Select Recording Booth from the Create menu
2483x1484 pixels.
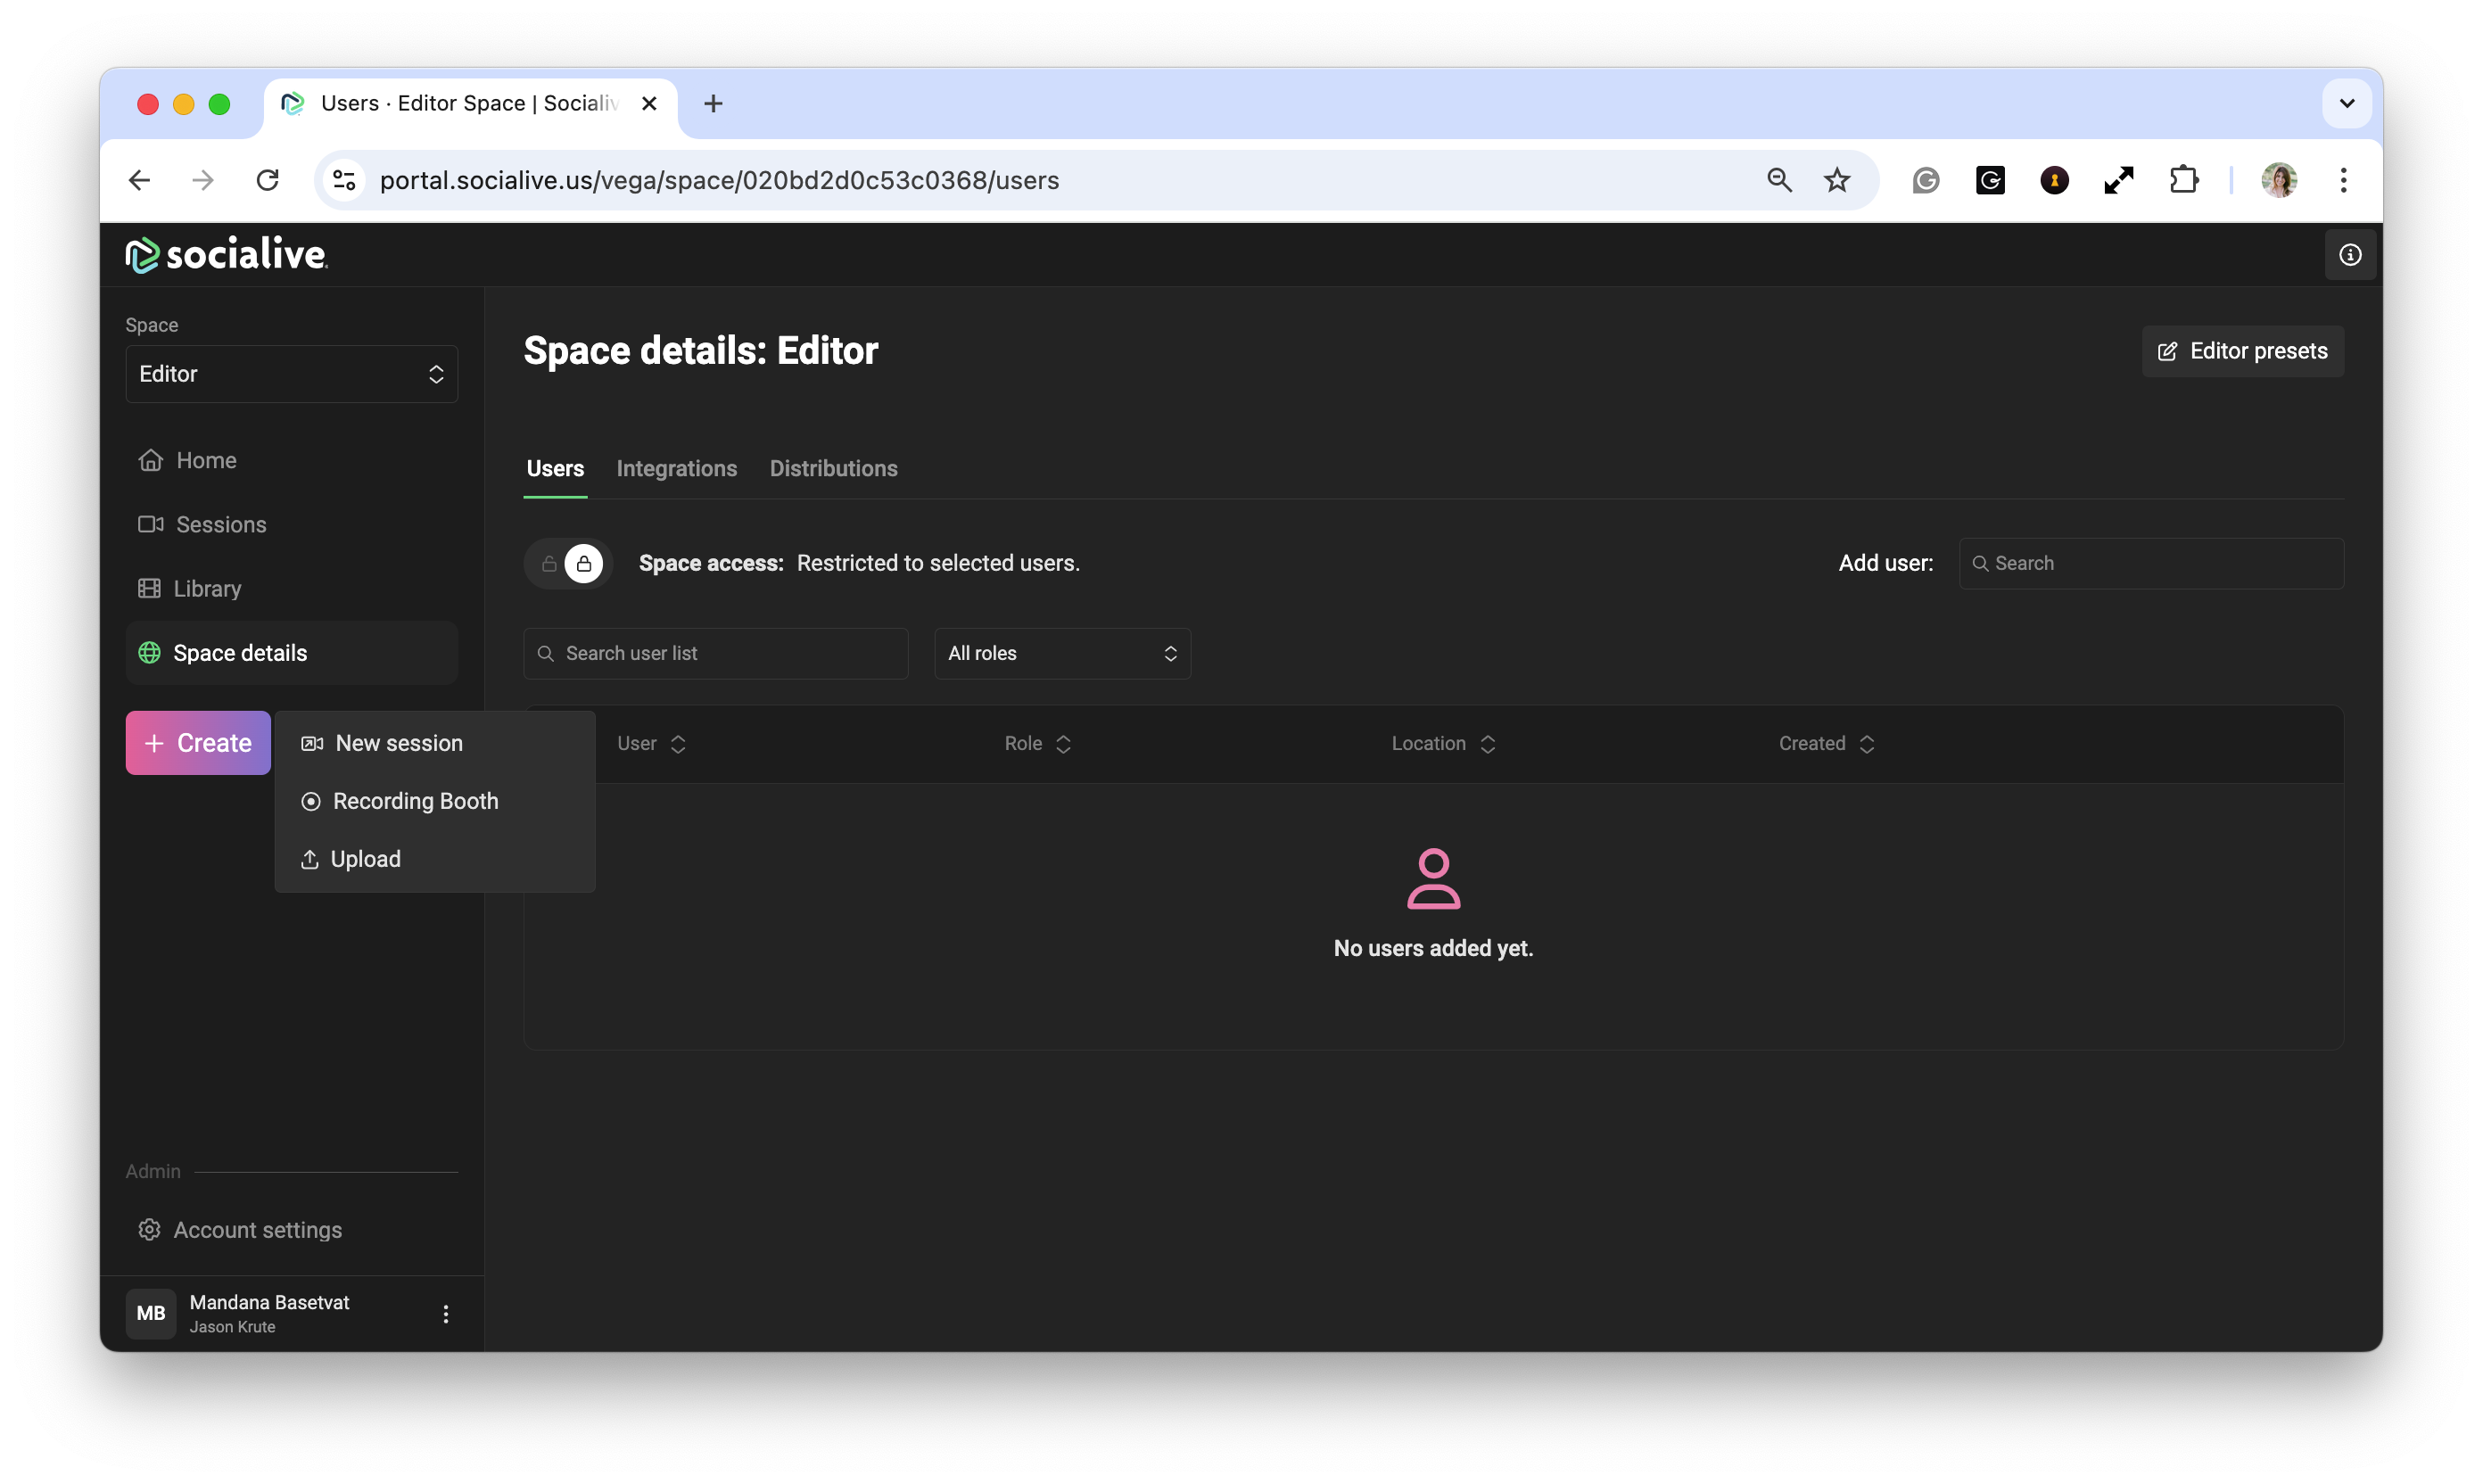(x=415, y=801)
